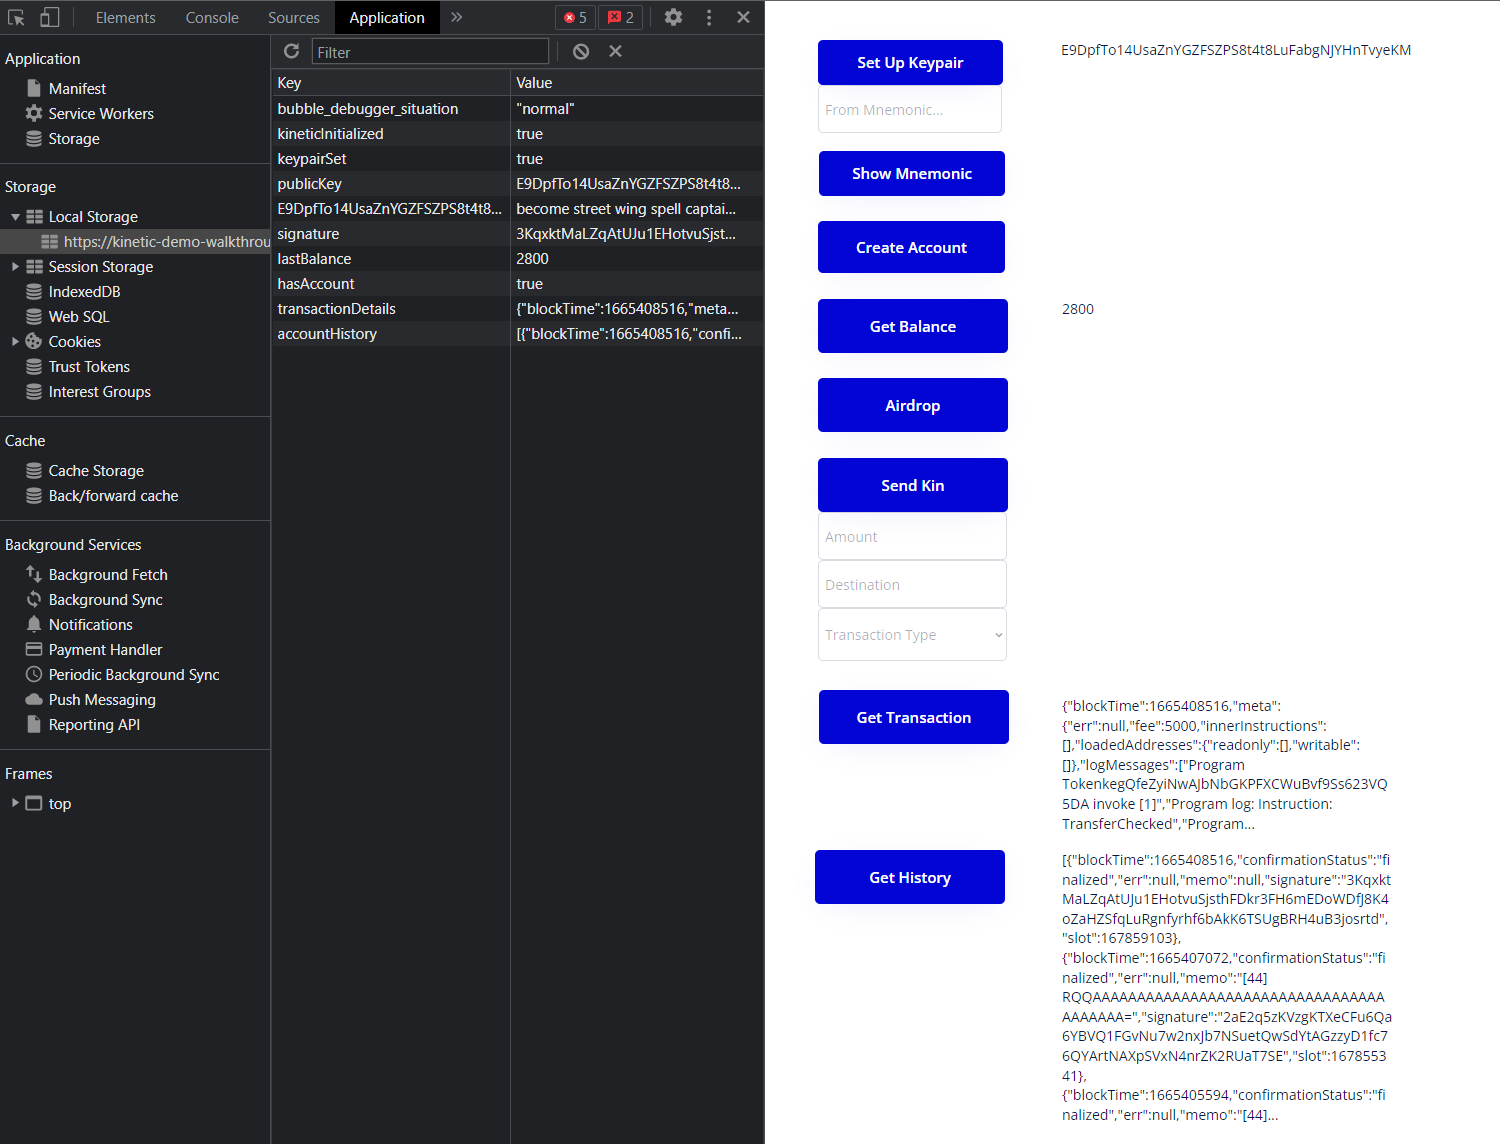Open the DevTools three-dot menu
Screen dimensions: 1500x1144
coord(709,17)
